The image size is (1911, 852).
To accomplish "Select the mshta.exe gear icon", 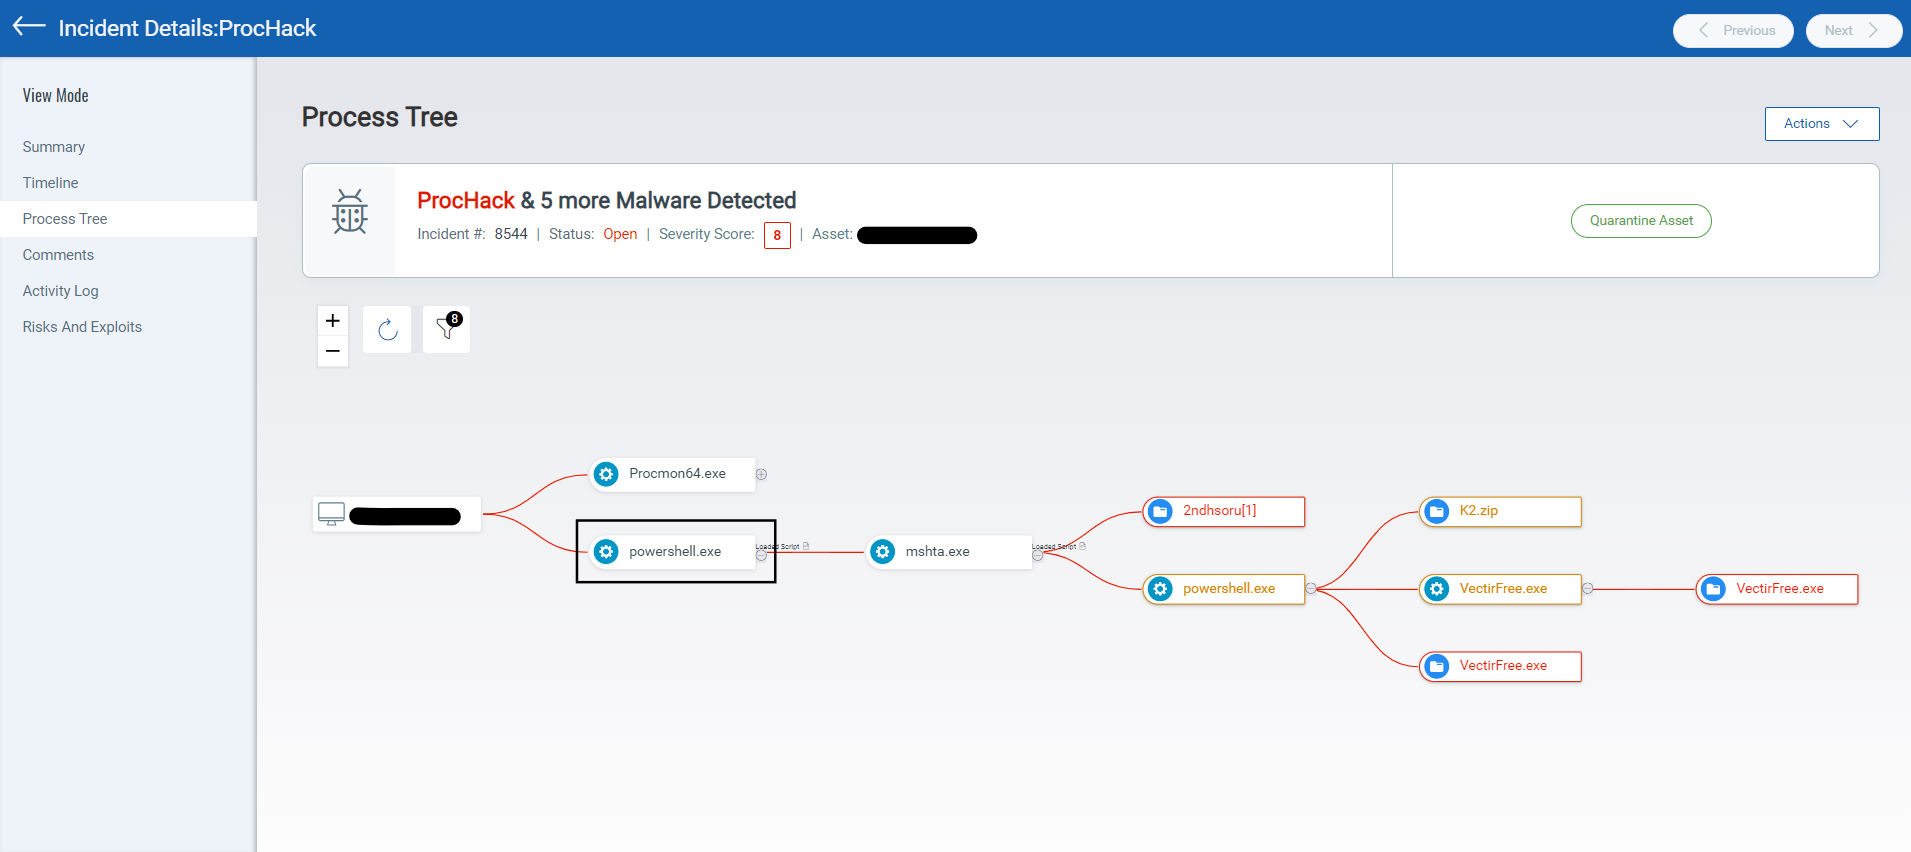I will [x=882, y=552].
